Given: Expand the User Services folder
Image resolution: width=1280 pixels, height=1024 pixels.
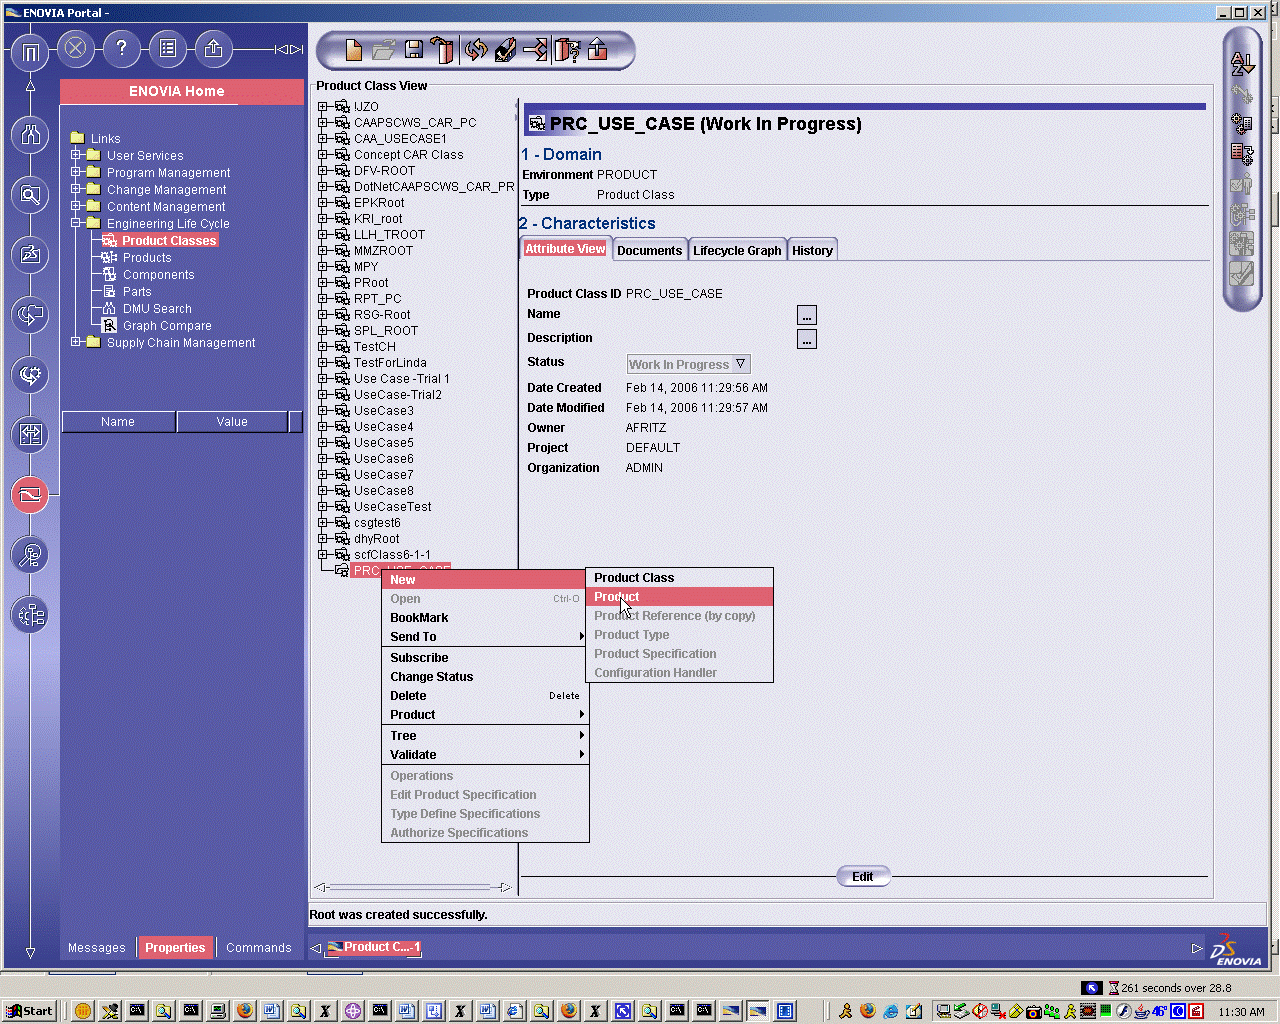Looking at the screenshot, I should (x=77, y=155).
